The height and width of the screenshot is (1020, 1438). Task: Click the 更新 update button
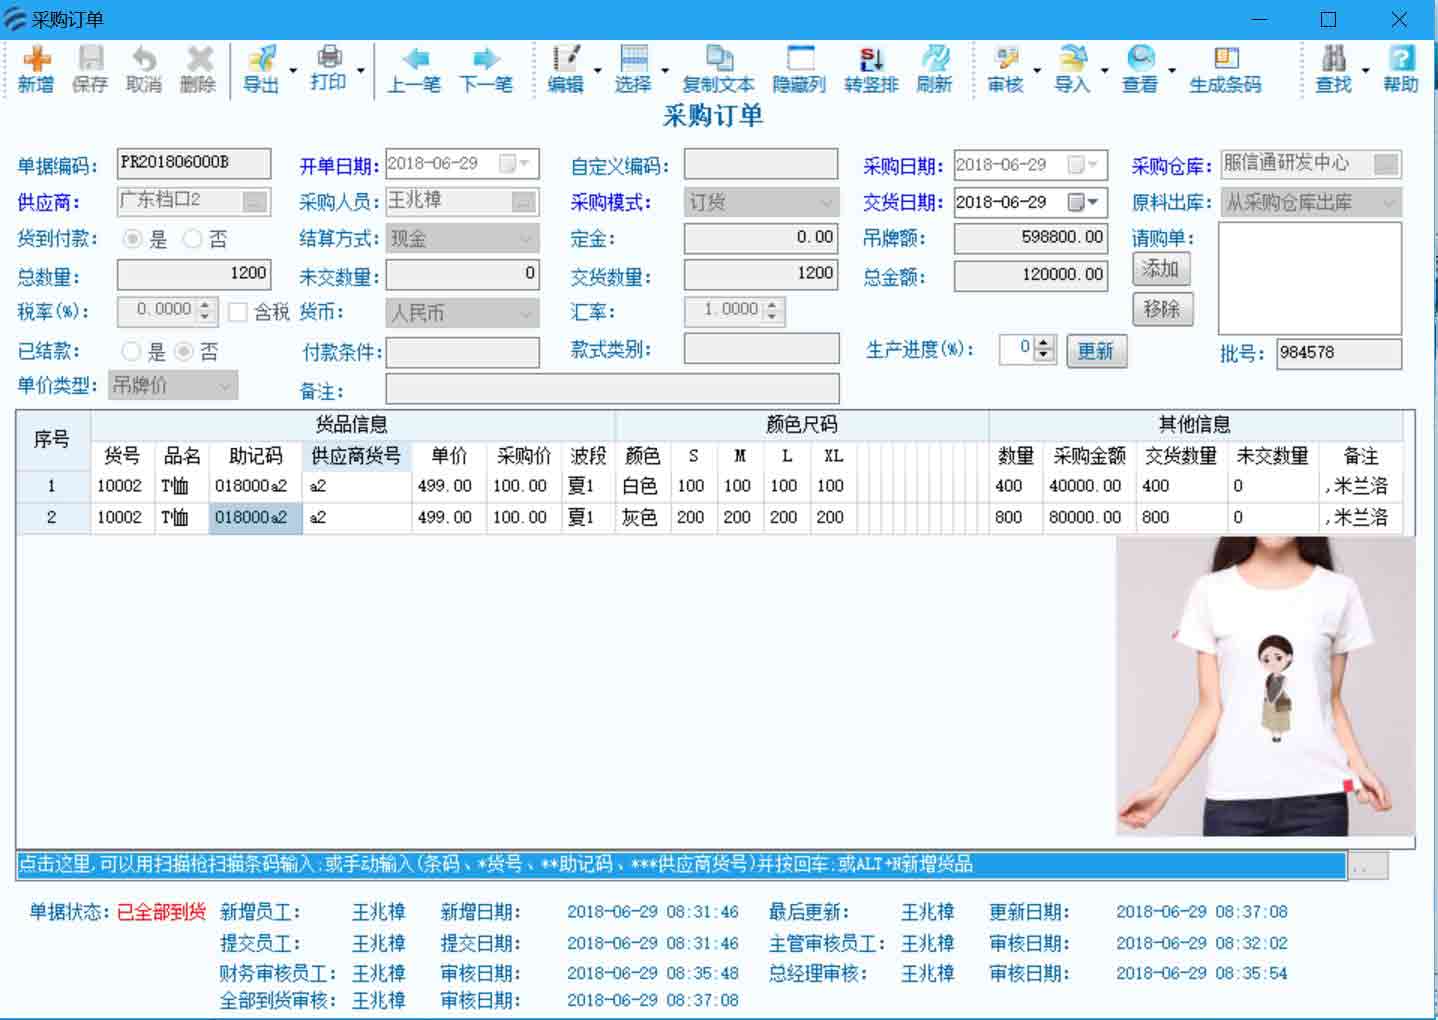click(1096, 351)
